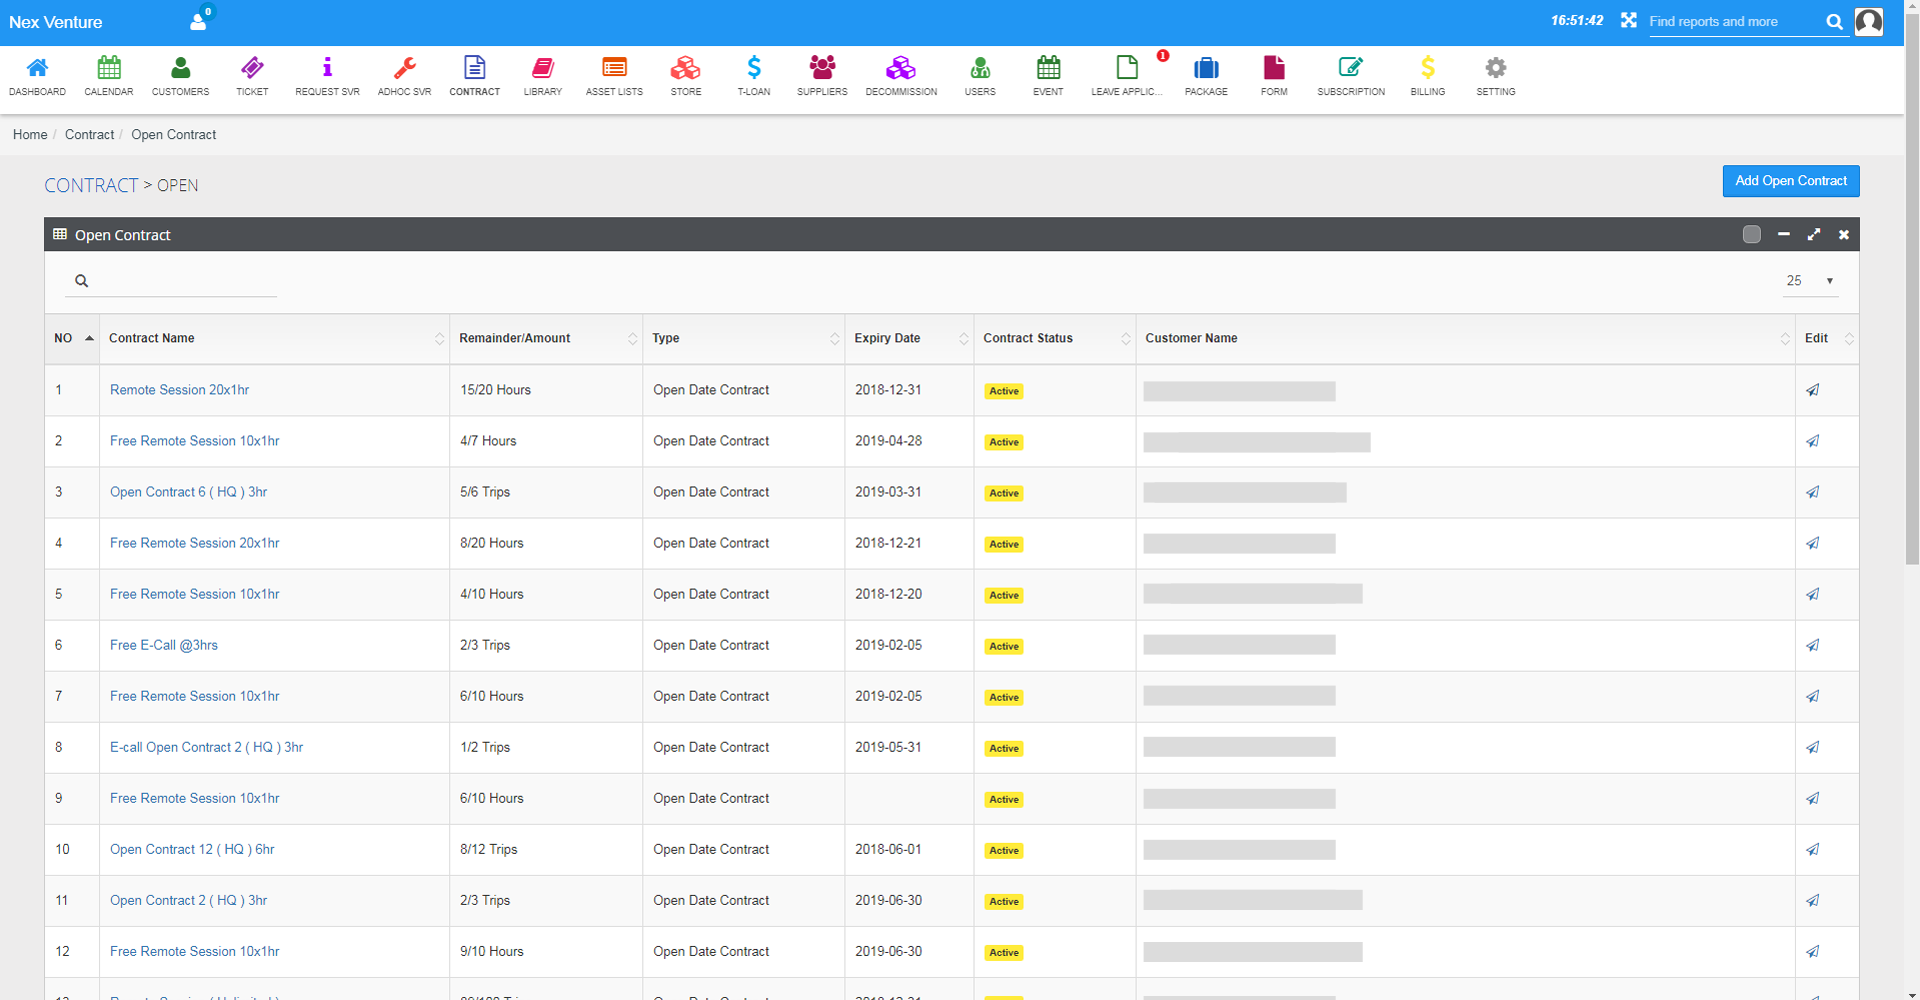Image resolution: width=1920 pixels, height=1000 pixels.
Task: Expand the Open Contract panel to fullscreen
Action: click(1813, 234)
